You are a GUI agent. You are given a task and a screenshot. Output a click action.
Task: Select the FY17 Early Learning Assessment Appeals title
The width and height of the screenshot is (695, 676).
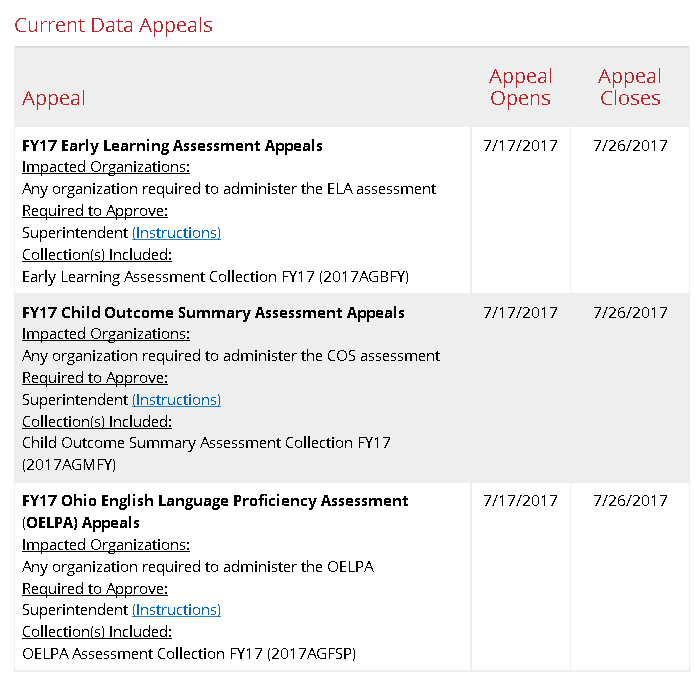(x=172, y=146)
